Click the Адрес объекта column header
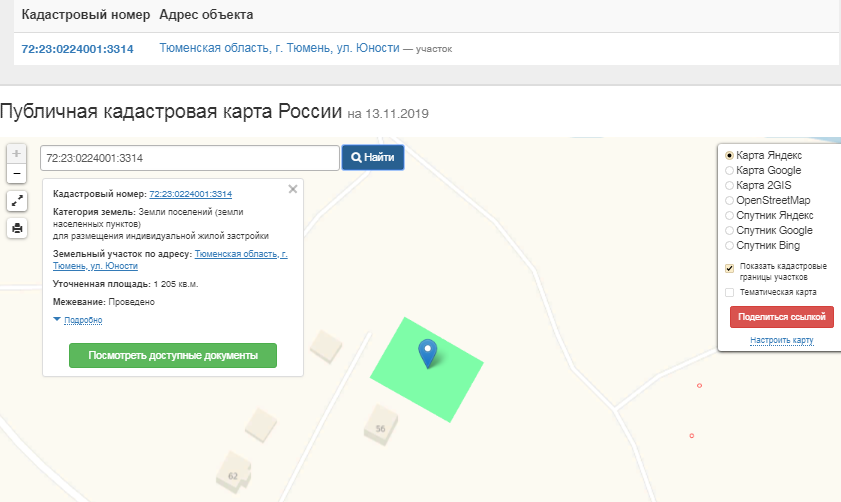Viewport: 841px width, 502px height. click(206, 14)
